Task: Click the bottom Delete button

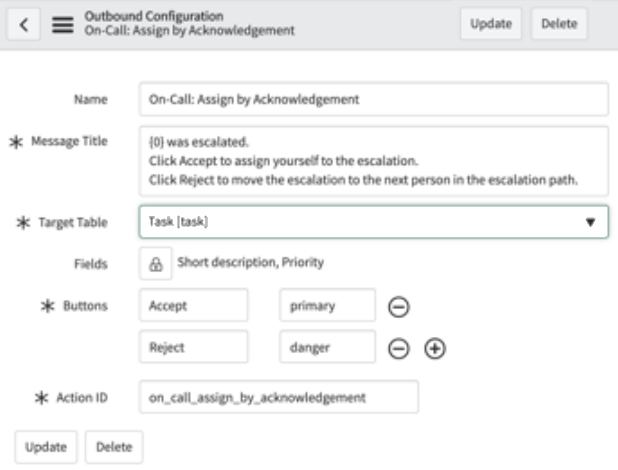Action: (x=114, y=447)
